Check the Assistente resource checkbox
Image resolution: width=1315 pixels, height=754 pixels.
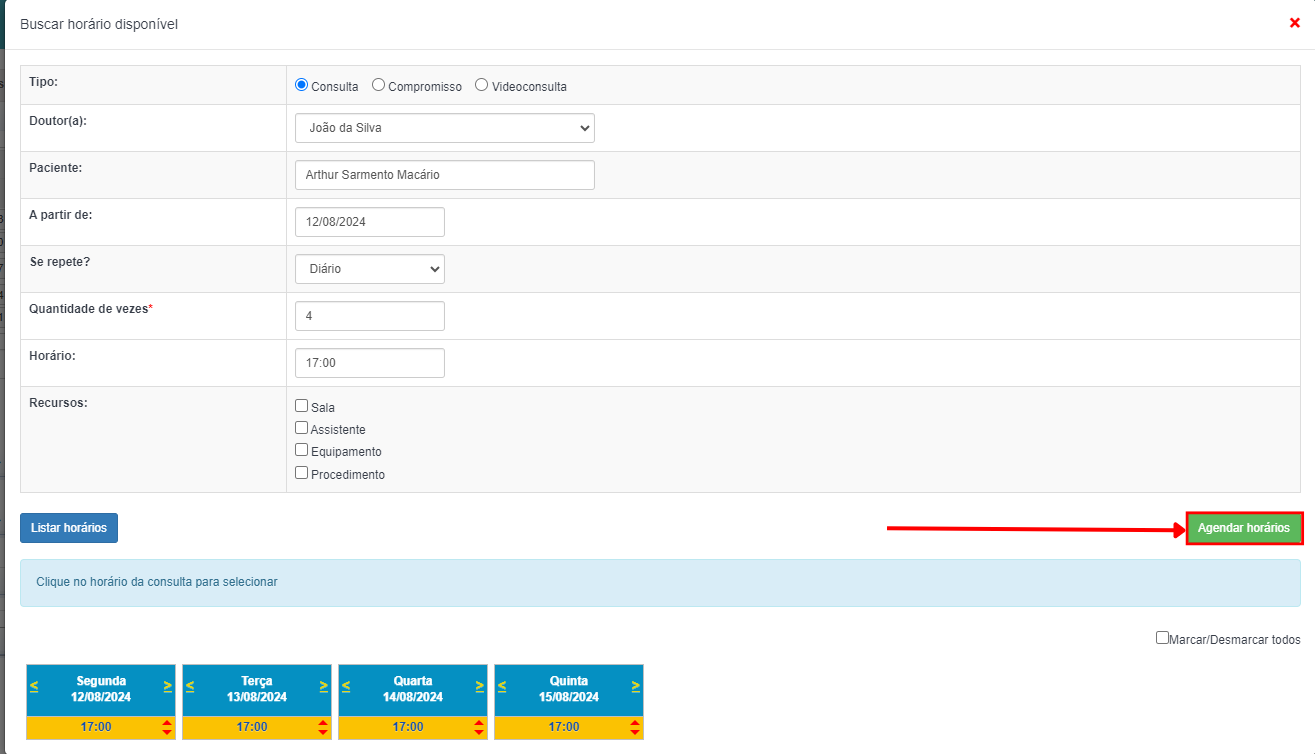(x=301, y=428)
